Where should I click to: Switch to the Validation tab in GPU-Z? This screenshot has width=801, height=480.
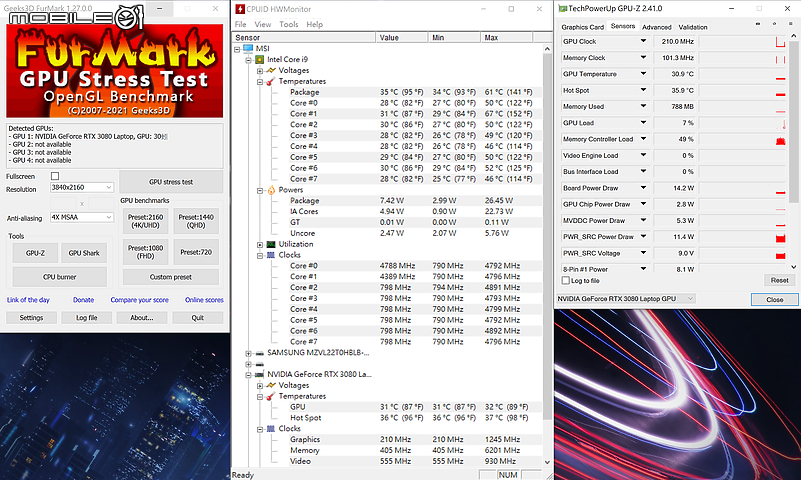(x=693, y=27)
